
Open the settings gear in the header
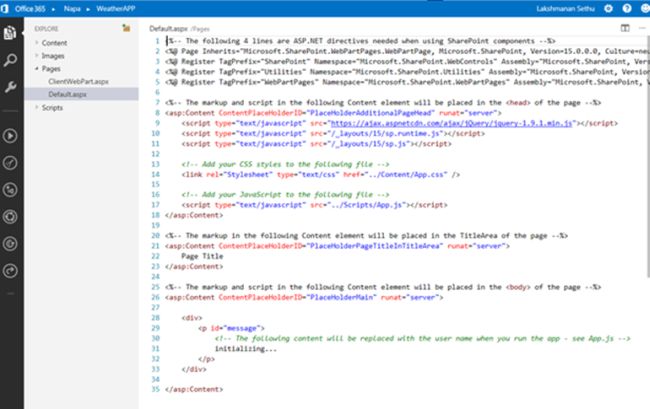tap(608, 8)
